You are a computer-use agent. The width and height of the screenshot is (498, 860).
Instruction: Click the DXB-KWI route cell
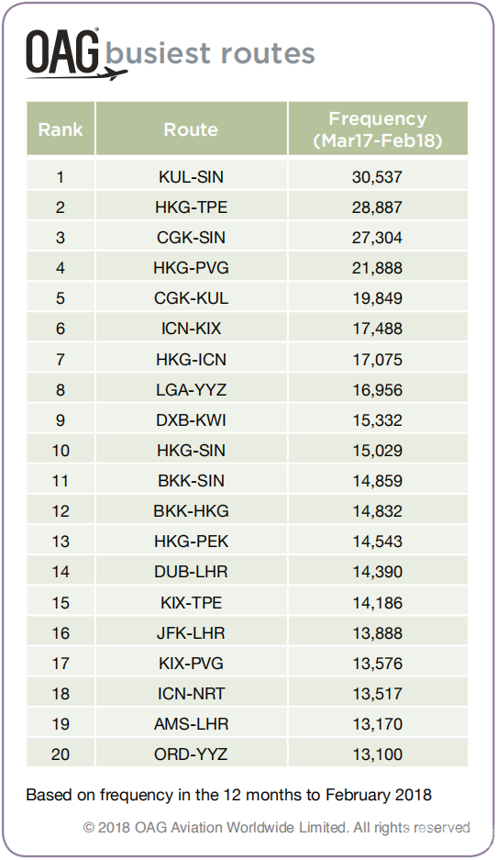[x=191, y=420]
